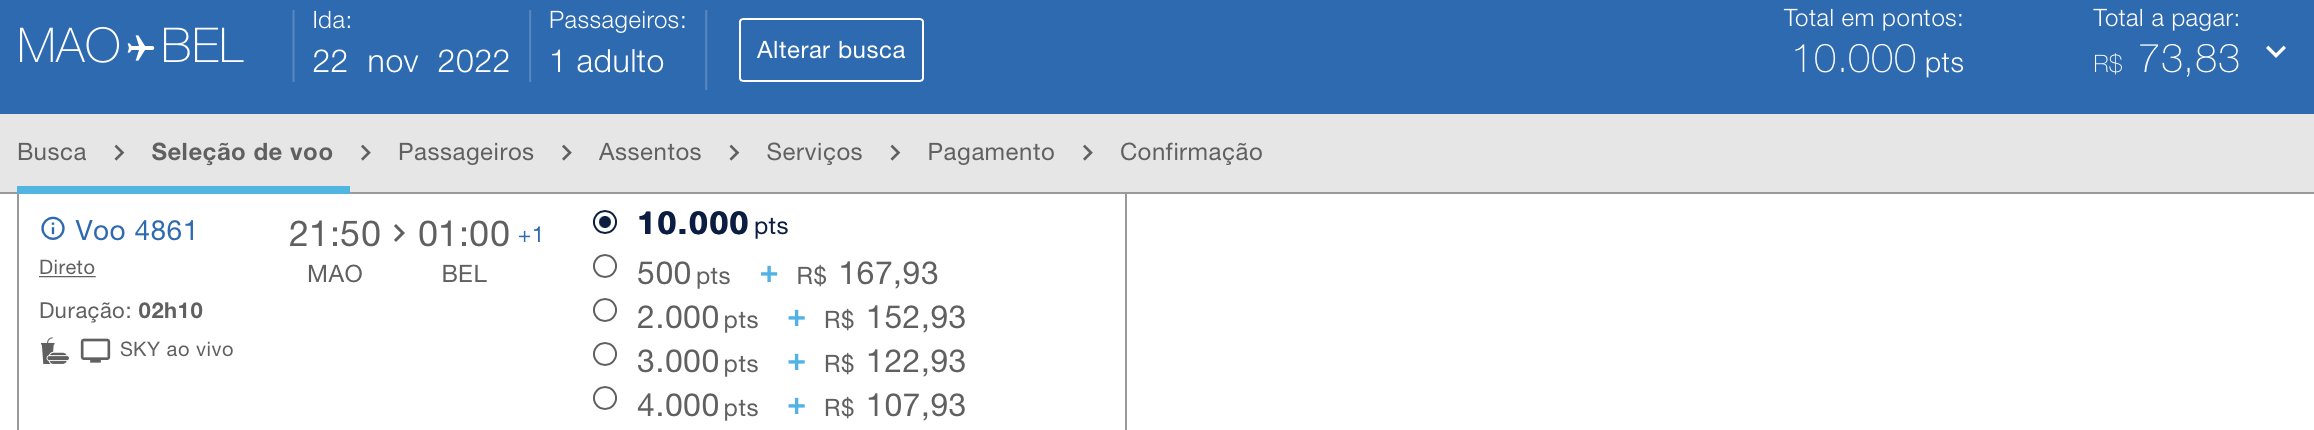Jump to the Passageiros step
Screen dimensions: 2314x430
[x=466, y=152]
